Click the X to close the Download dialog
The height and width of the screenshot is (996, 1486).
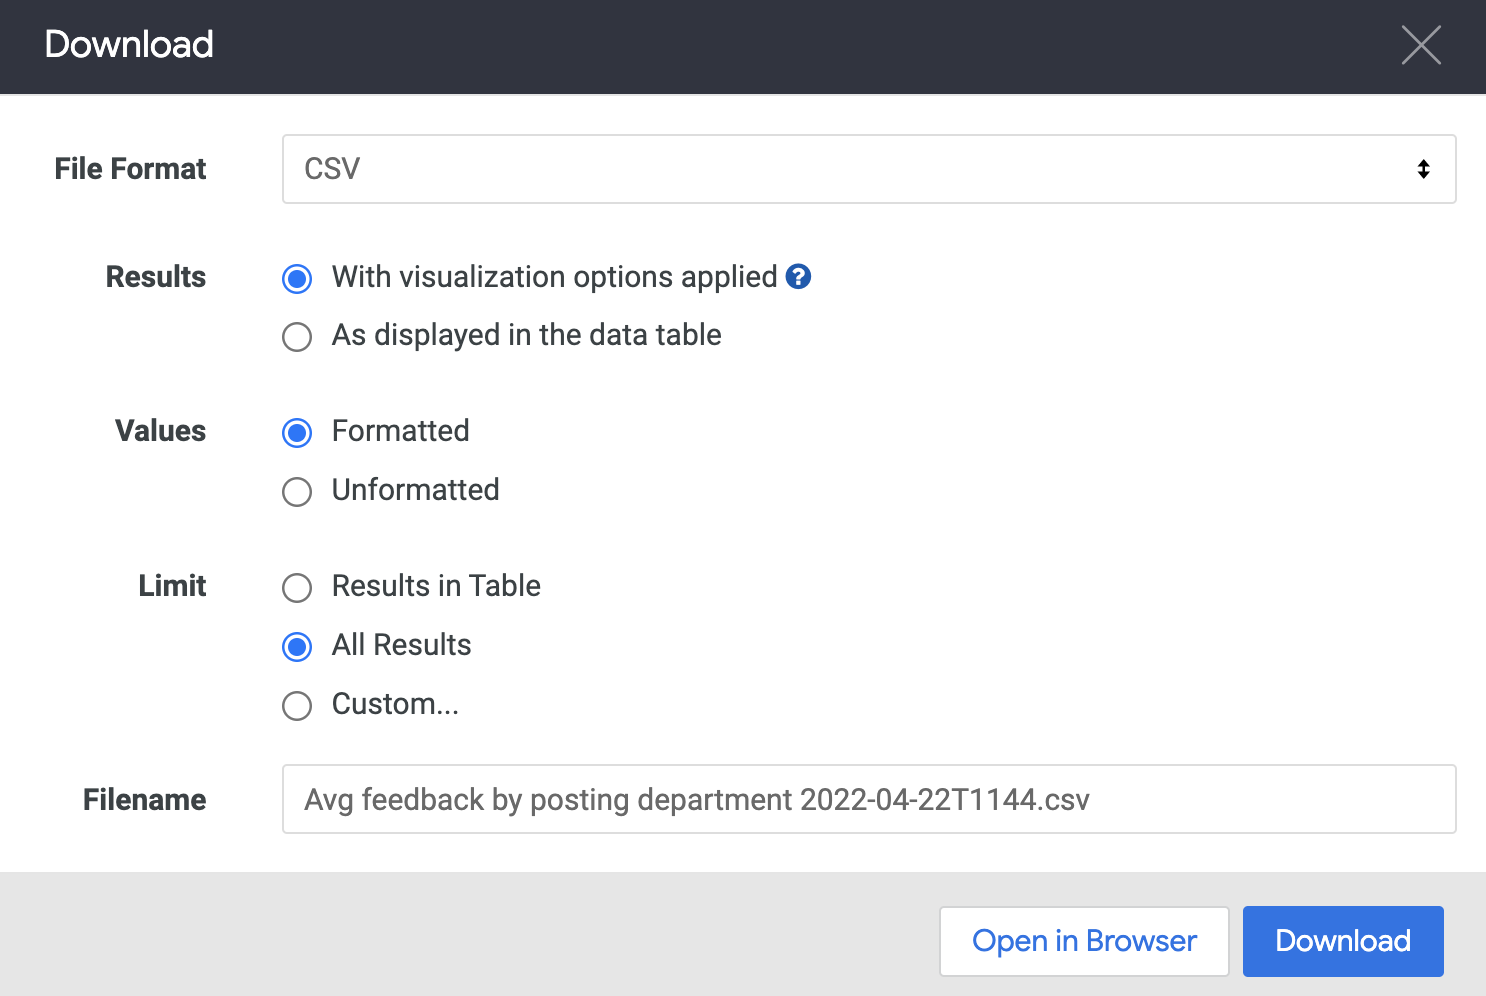pos(1421,45)
